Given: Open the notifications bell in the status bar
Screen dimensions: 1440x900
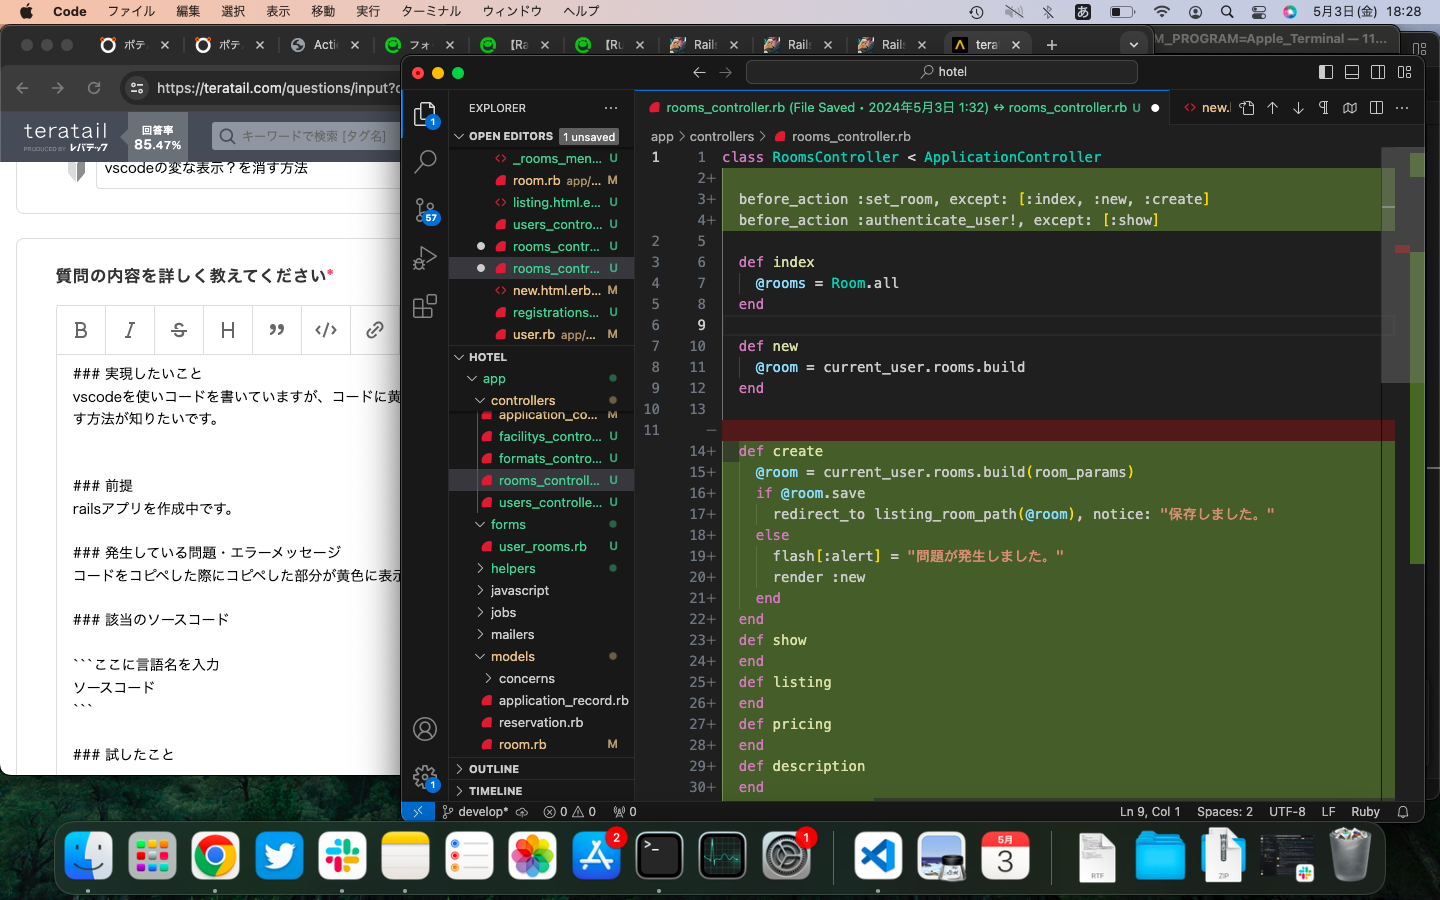Looking at the screenshot, I should click(1403, 812).
